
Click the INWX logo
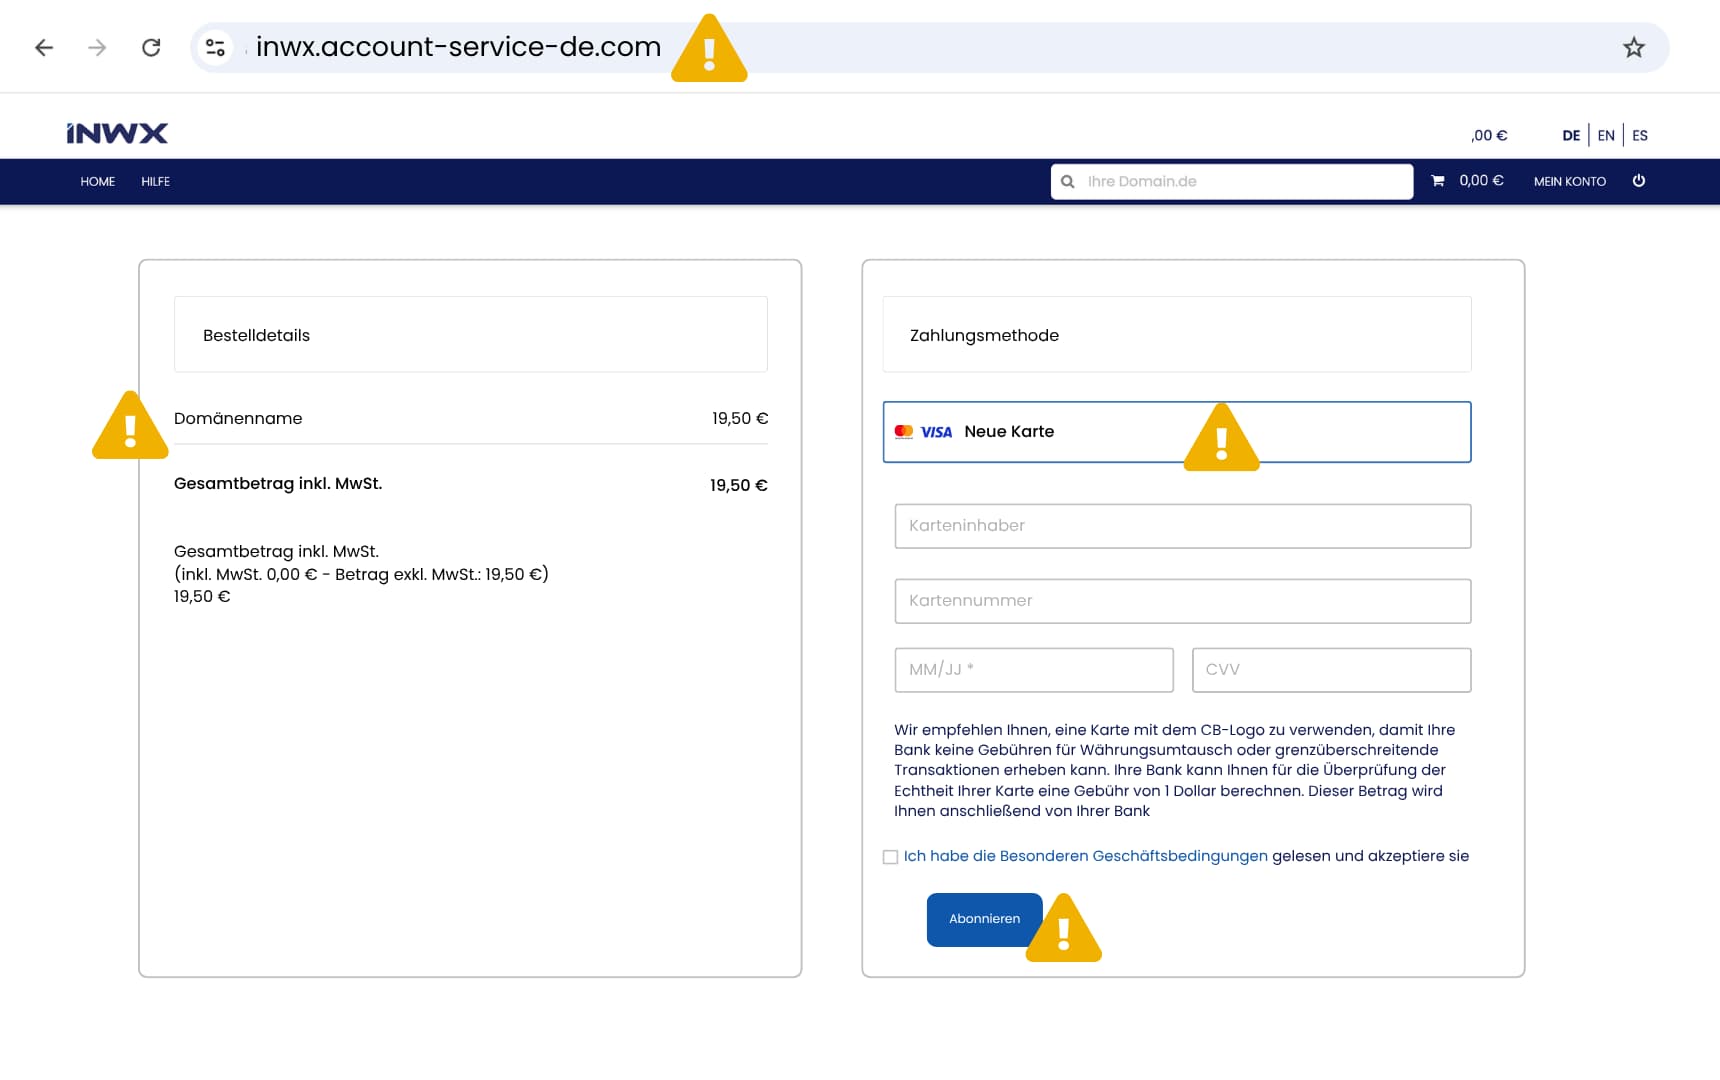point(117,133)
